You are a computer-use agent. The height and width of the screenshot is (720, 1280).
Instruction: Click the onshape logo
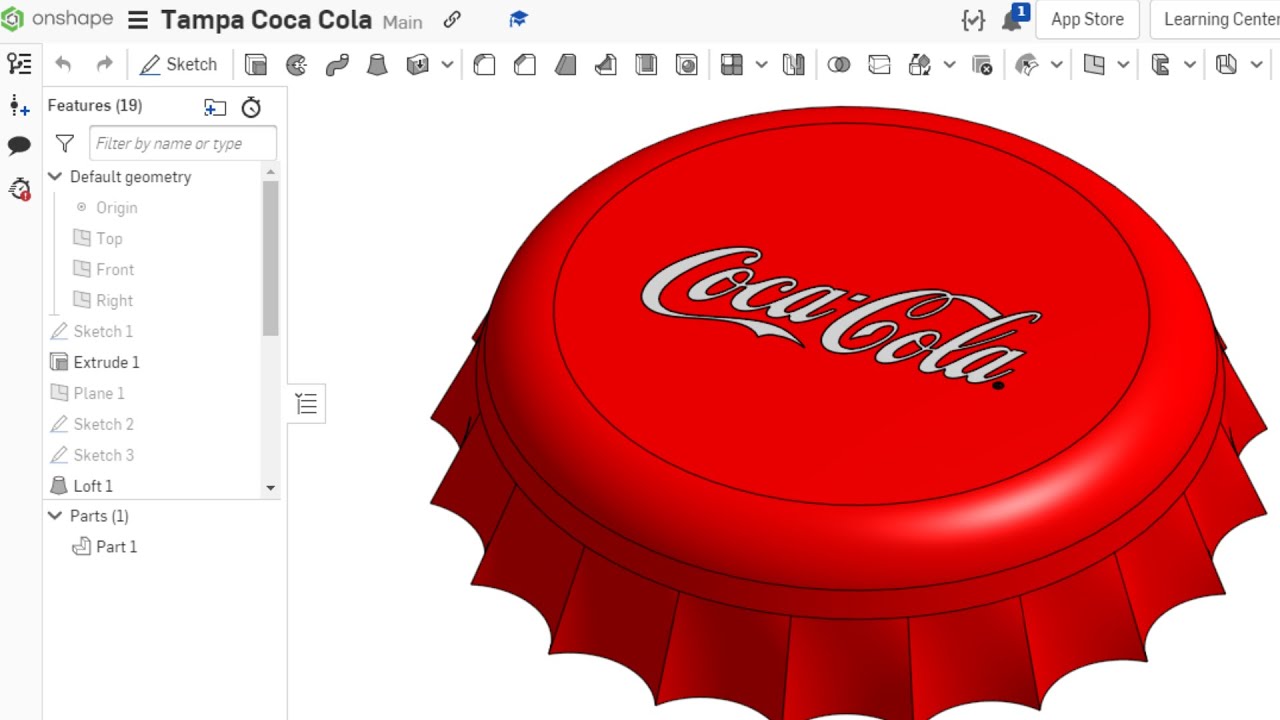point(57,19)
